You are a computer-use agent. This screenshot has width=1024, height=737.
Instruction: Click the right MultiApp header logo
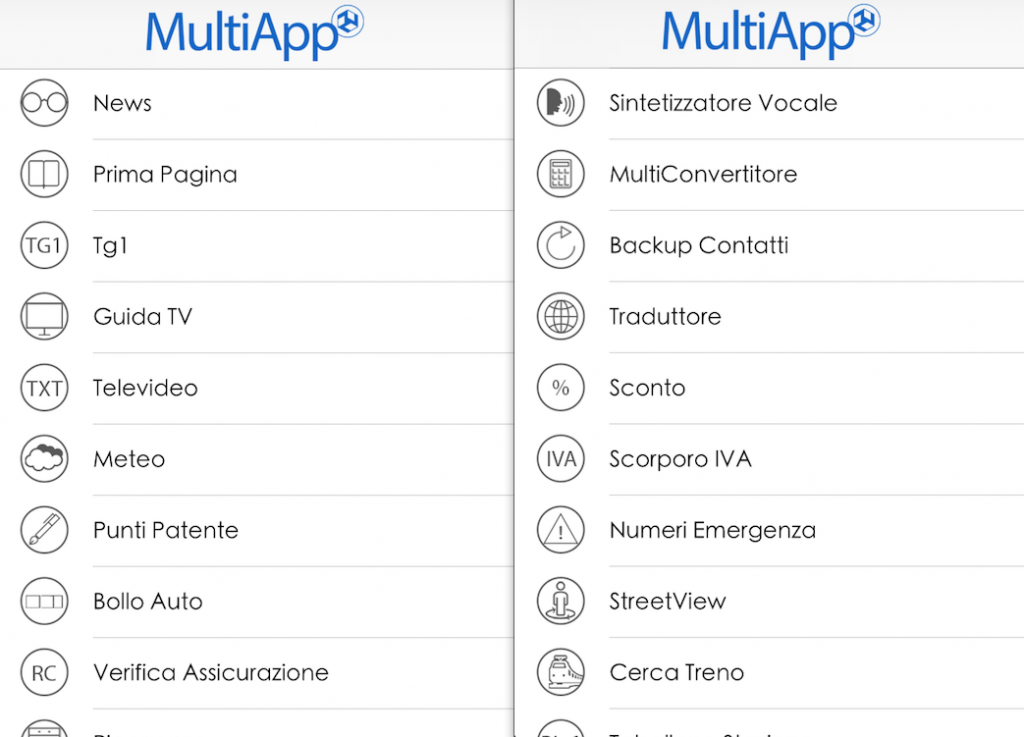click(770, 32)
